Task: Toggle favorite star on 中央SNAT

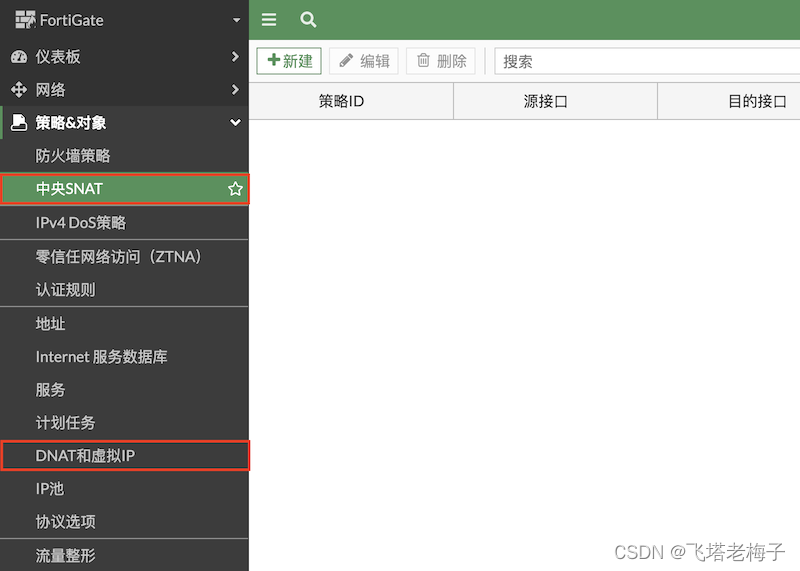Action: pyautogui.click(x=235, y=189)
